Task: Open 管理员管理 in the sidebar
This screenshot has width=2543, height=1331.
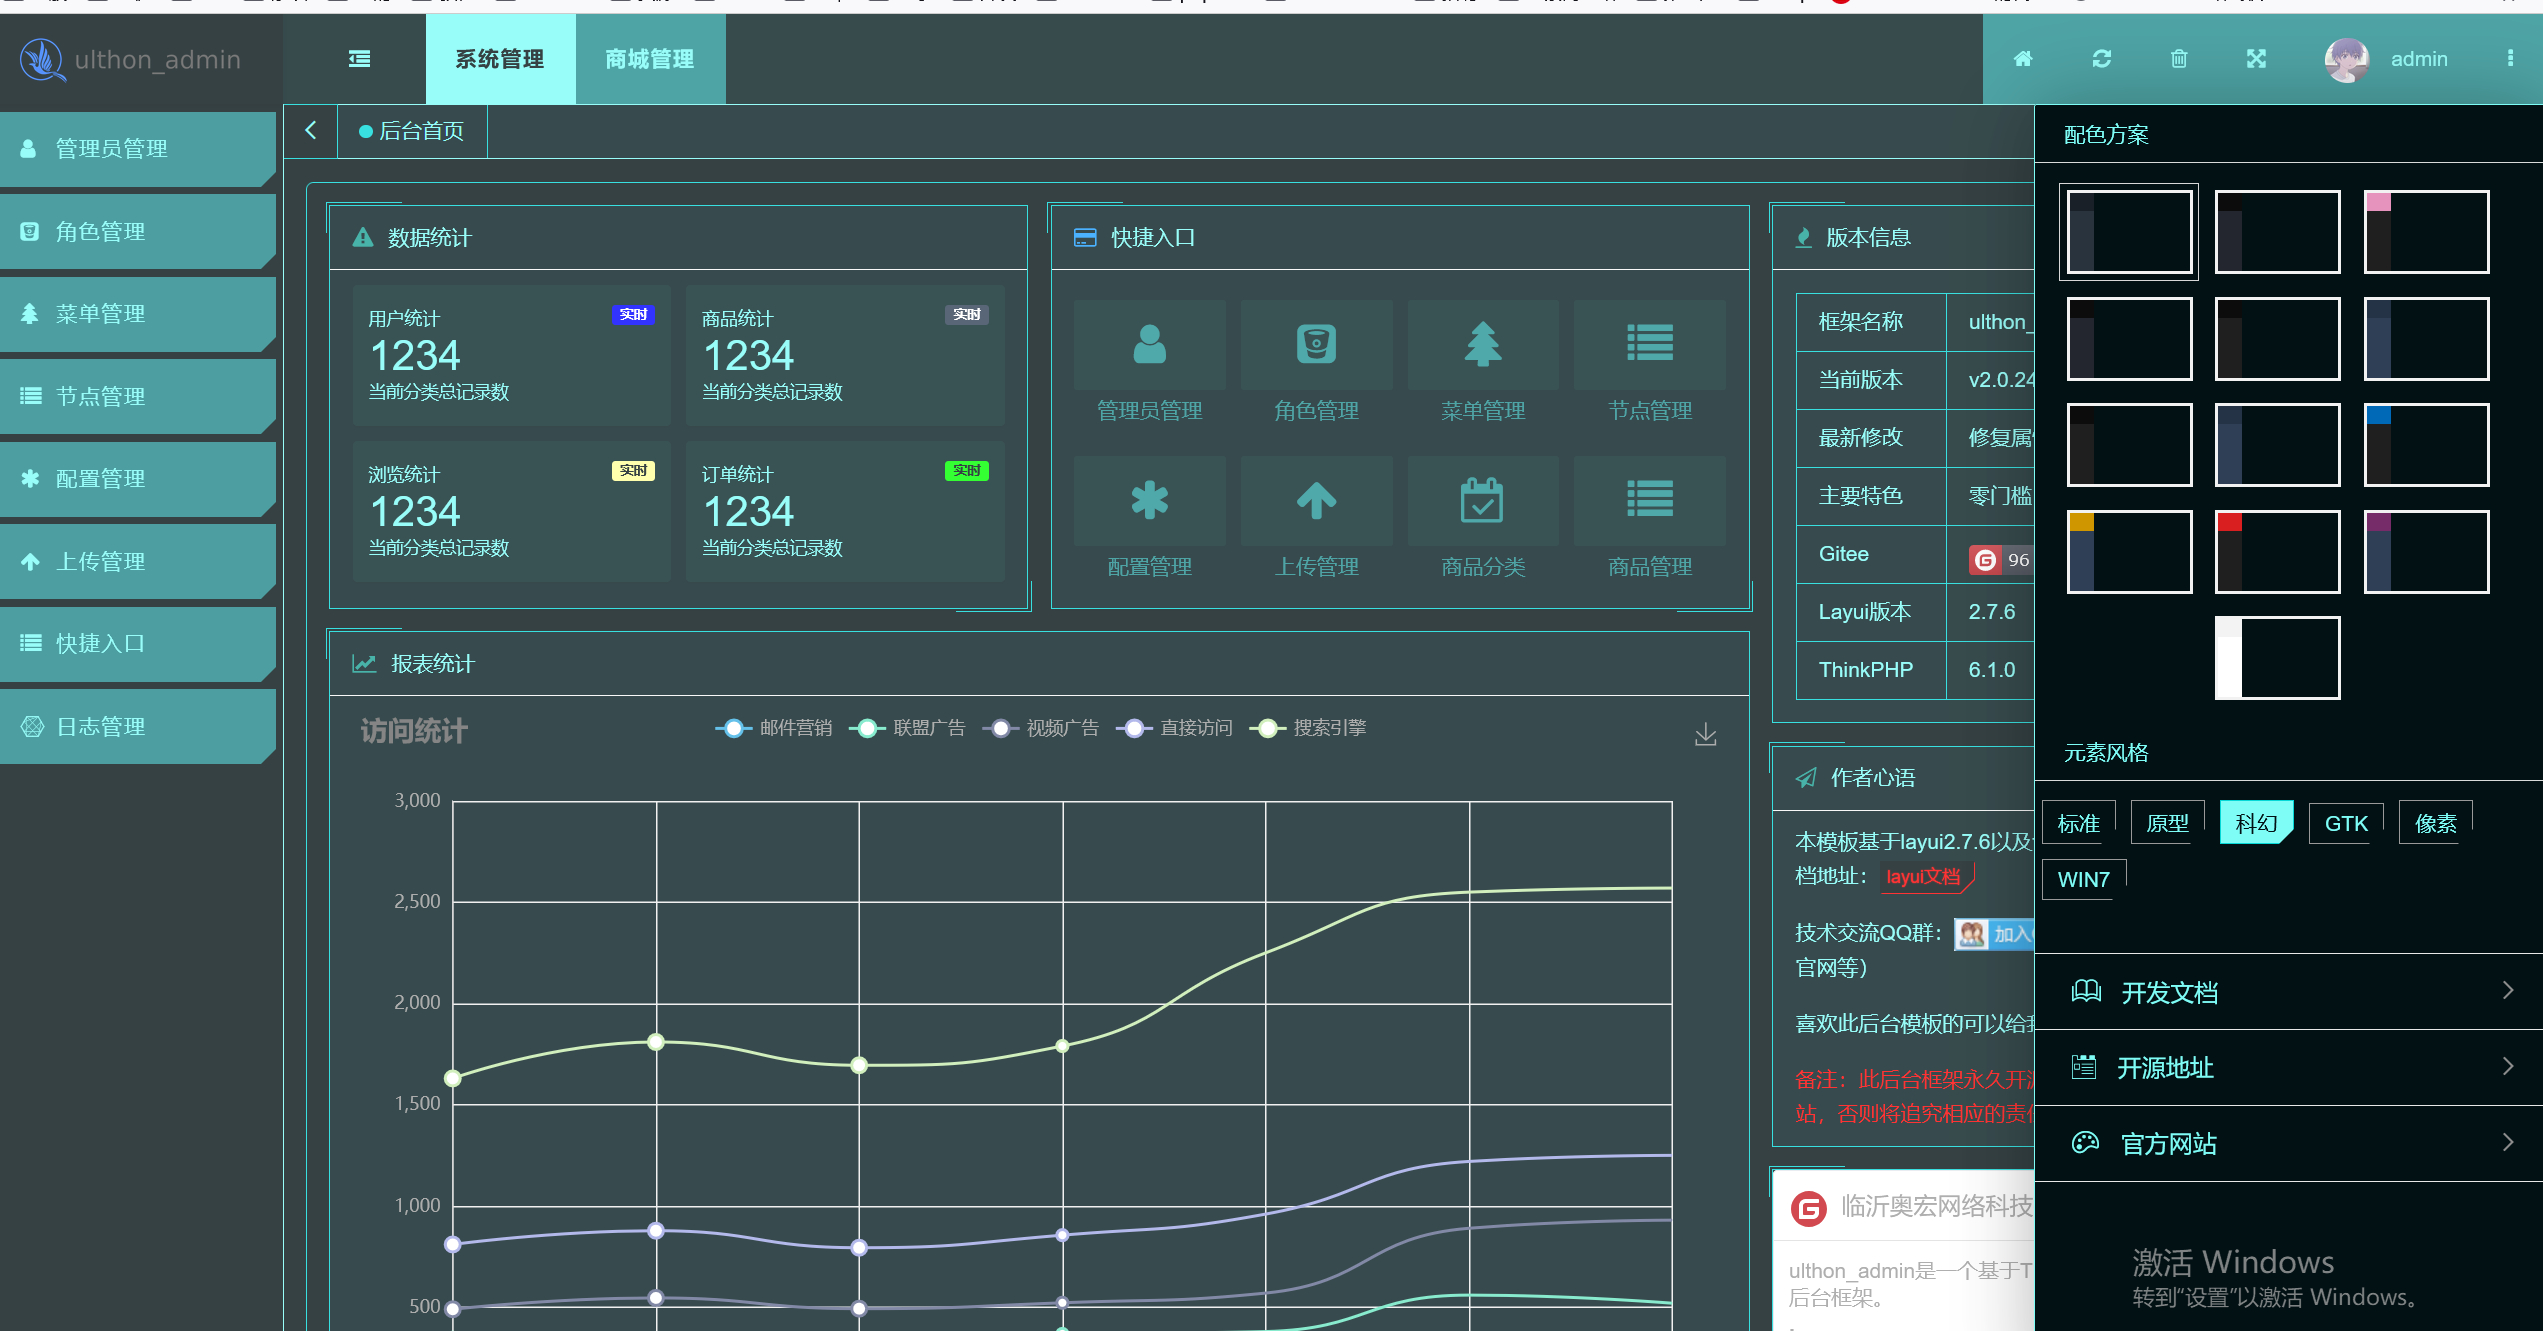Action: point(138,149)
